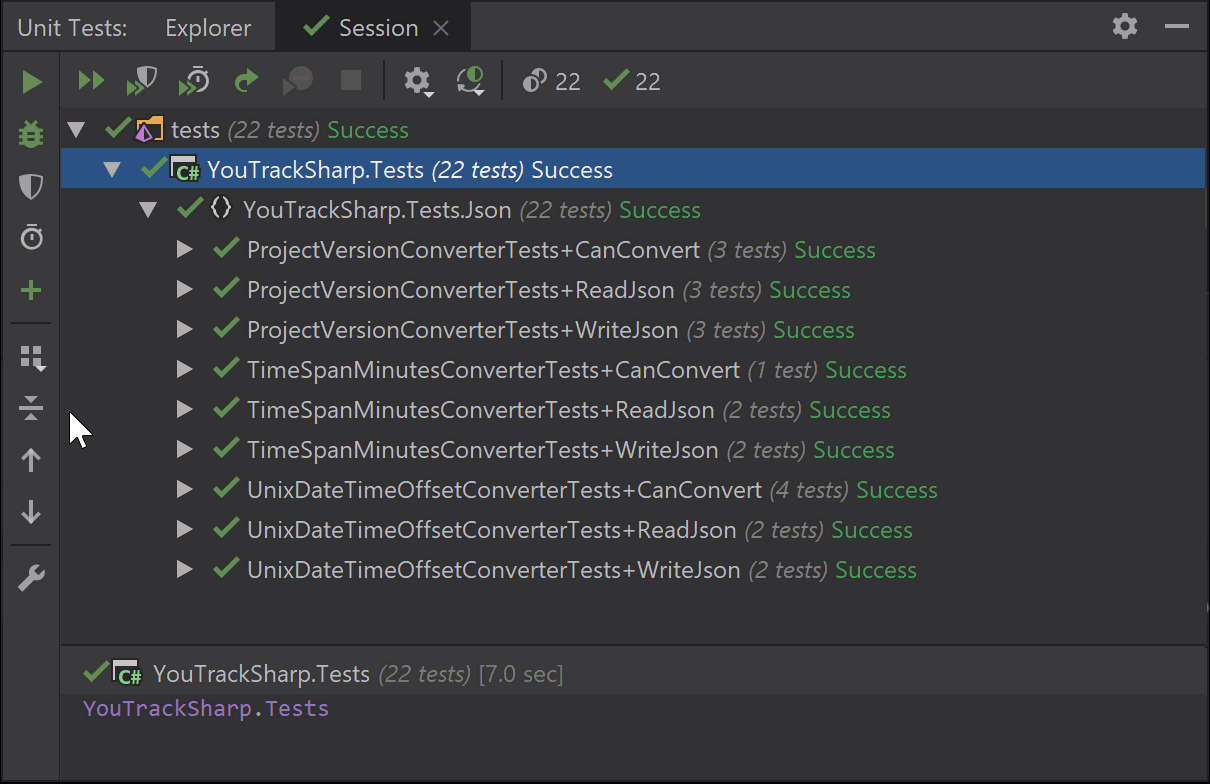Cover unit tests using left shield icon
1210x784 pixels.
pos(32,186)
